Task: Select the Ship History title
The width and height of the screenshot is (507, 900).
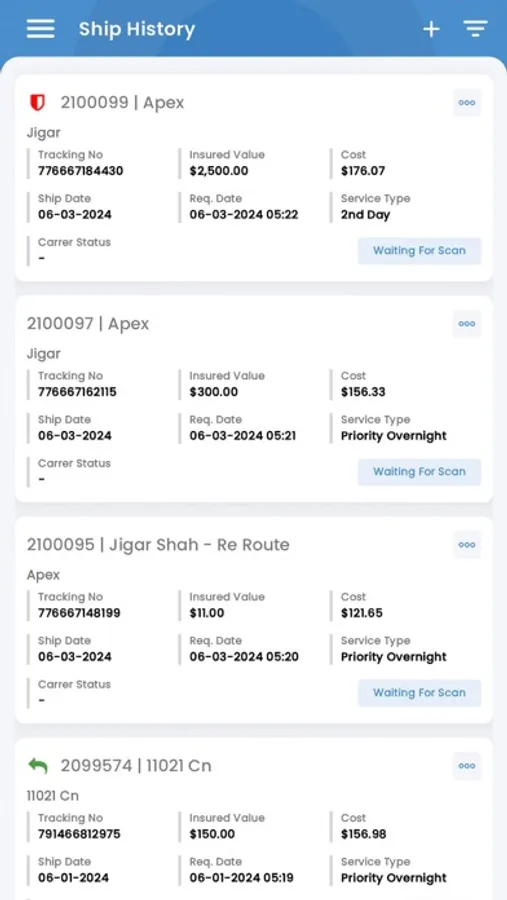Action: point(137,29)
